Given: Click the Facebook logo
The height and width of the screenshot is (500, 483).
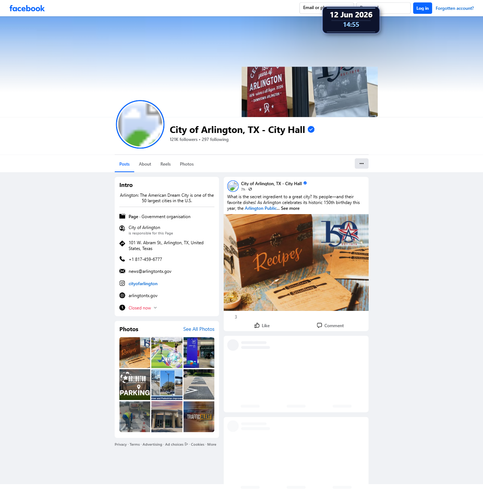Looking at the screenshot, I should click(x=27, y=8).
